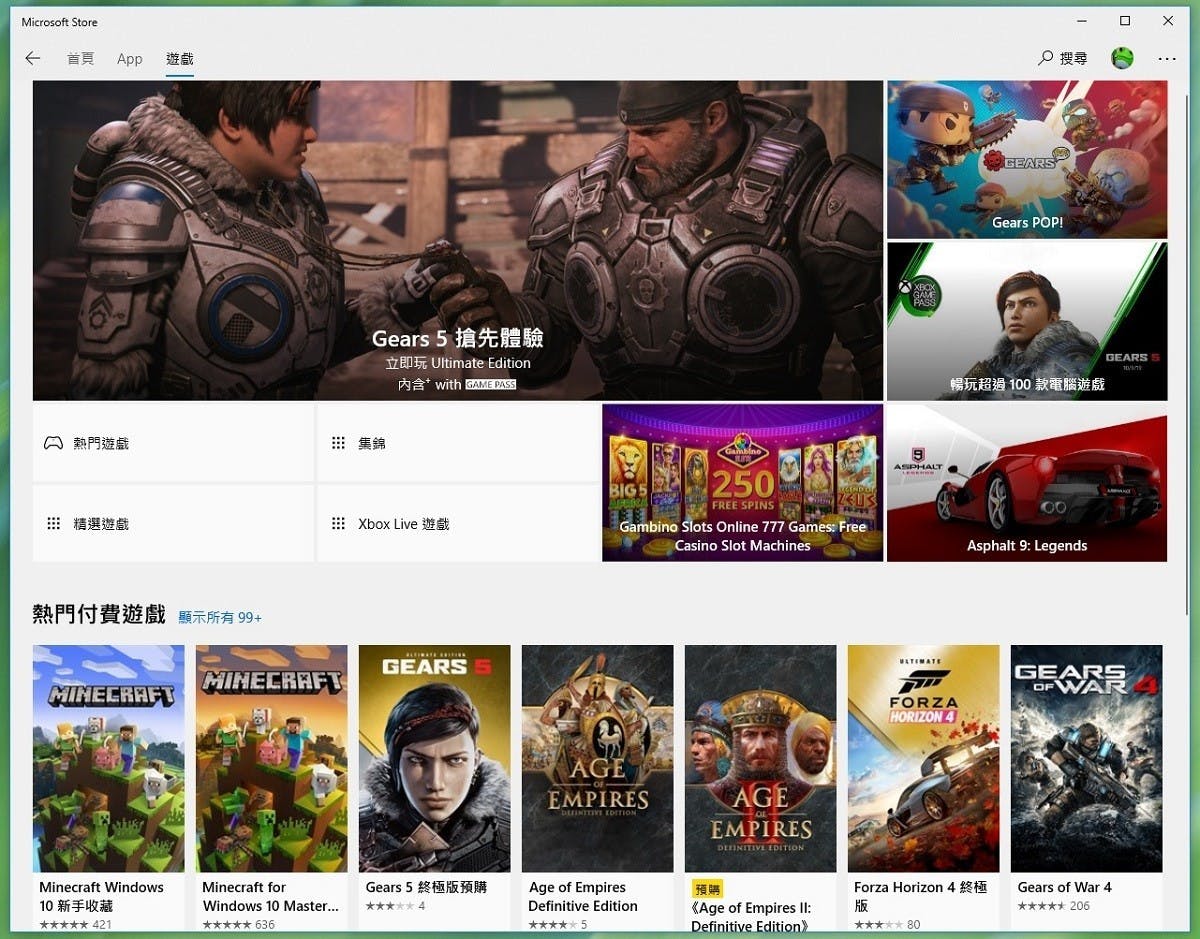Maximize the Microsoft Store window
Viewport: 1200px width, 939px height.
1125,21
